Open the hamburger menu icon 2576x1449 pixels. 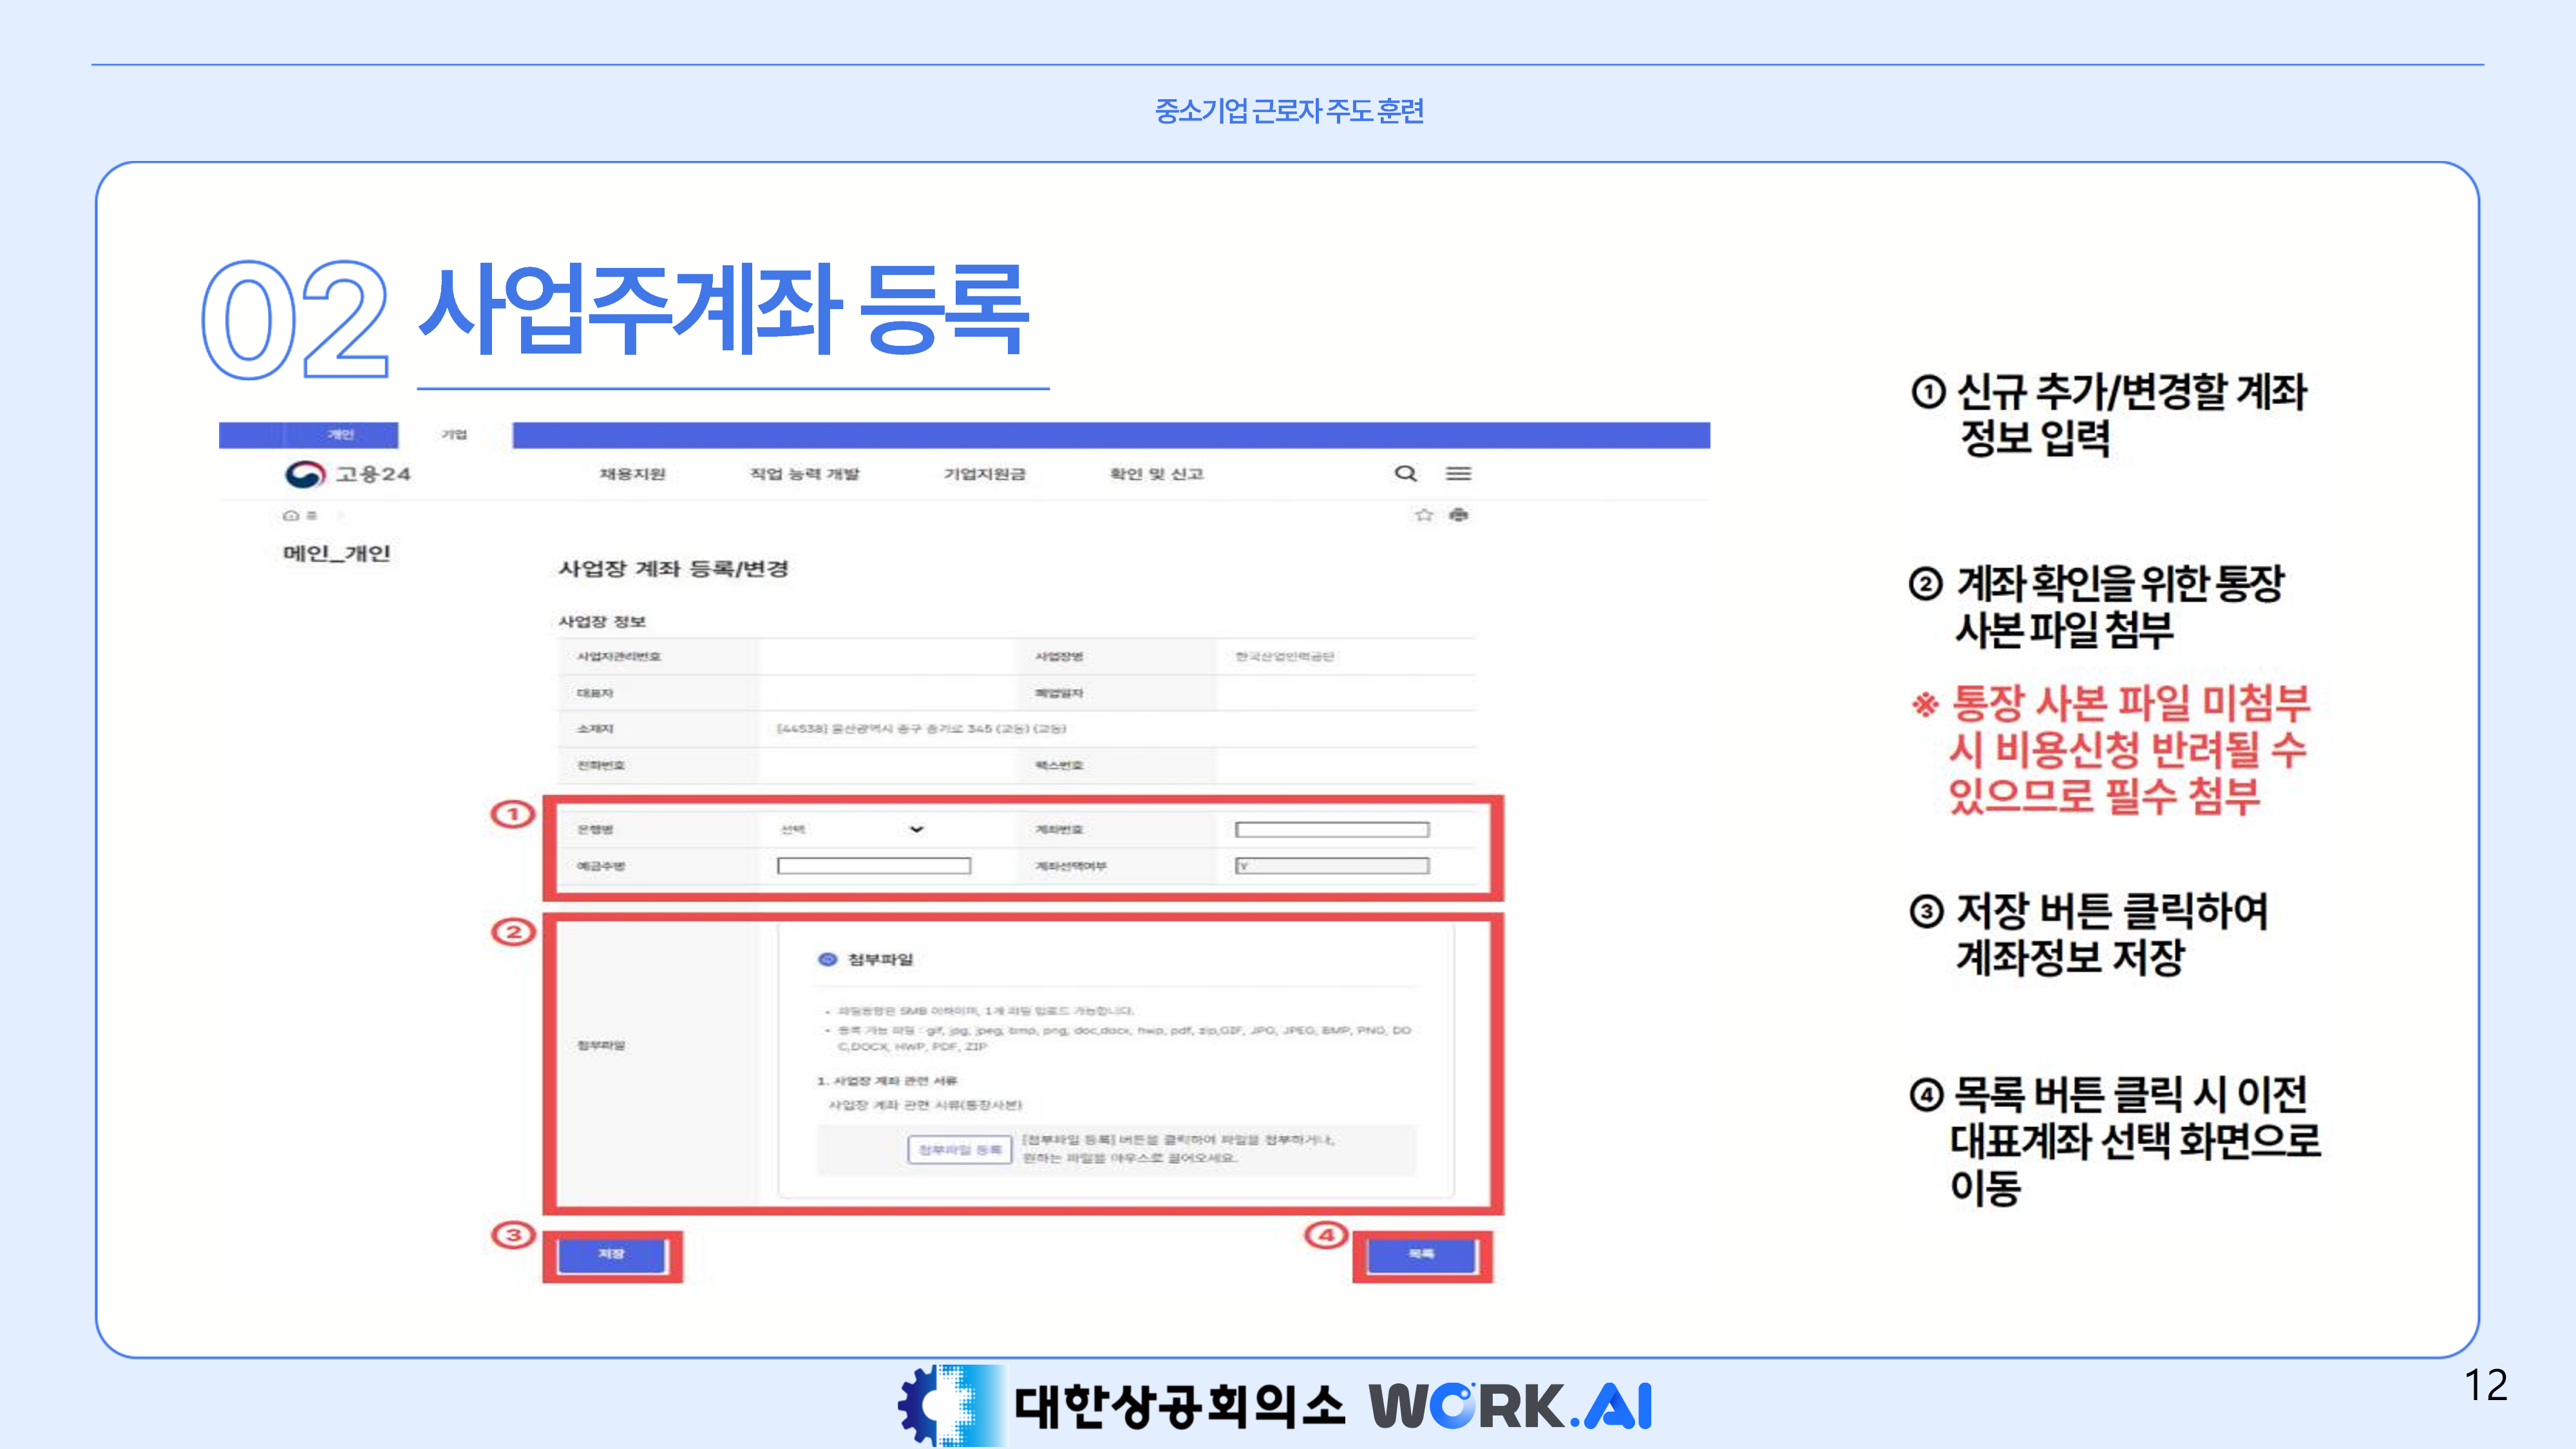point(1458,473)
